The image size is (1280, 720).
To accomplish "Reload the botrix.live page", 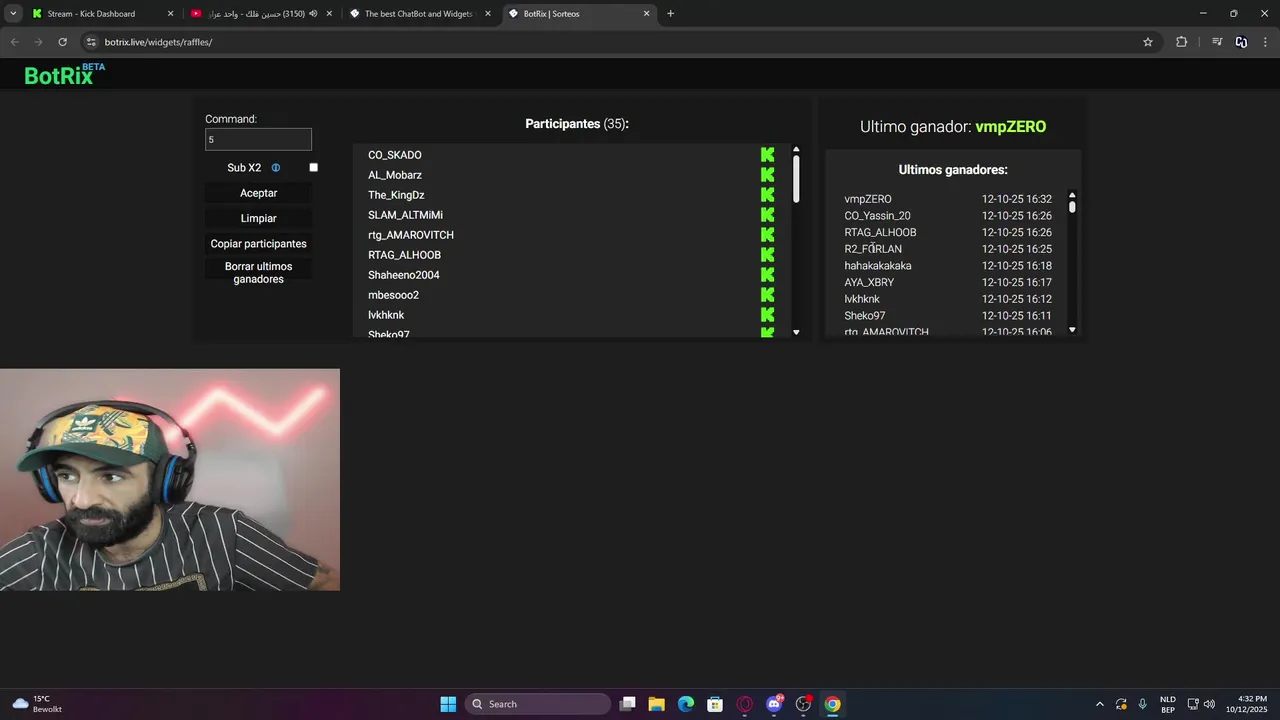I will coord(62,42).
